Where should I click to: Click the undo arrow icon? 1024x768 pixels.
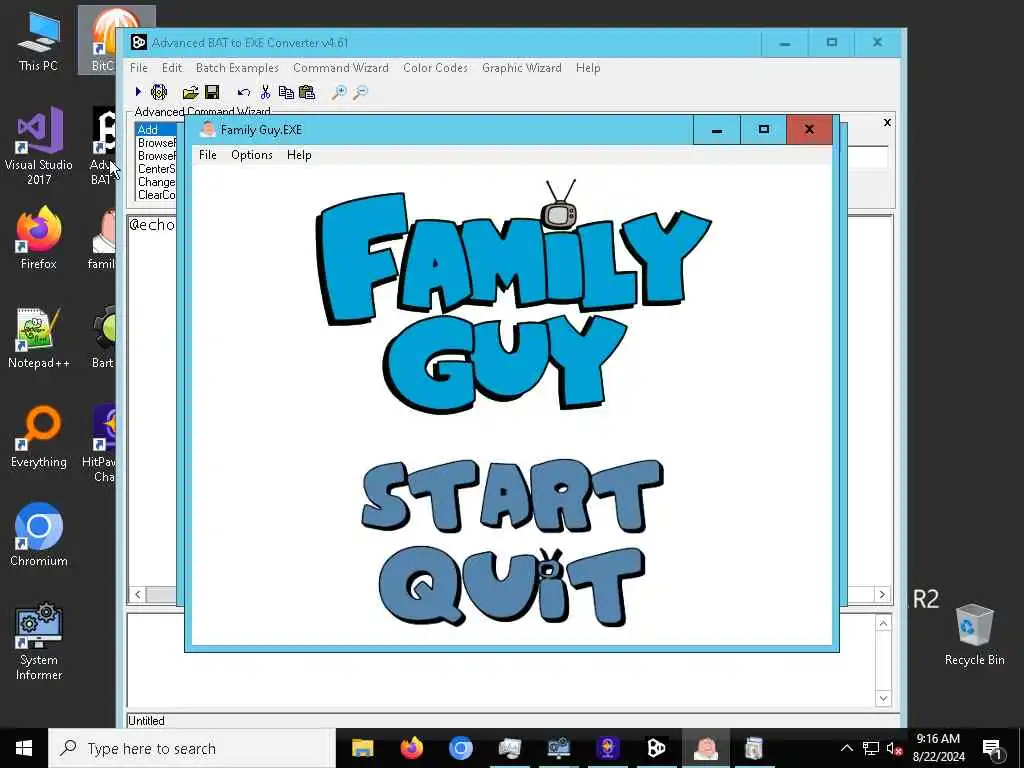click(244, 93)
